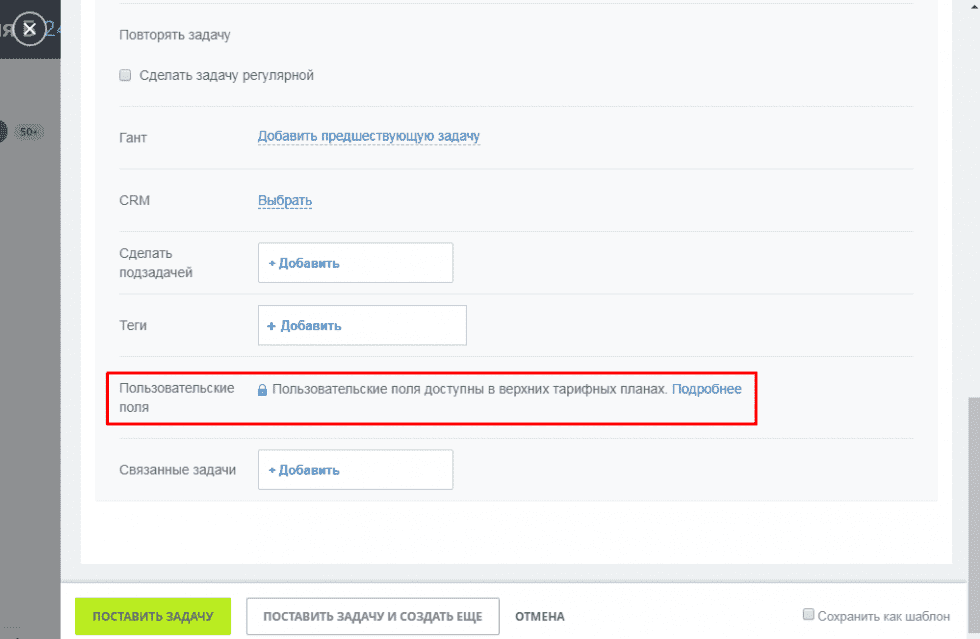
Task: Open the 'Подробнее' link about tariff plans
Action: point(706,389)
